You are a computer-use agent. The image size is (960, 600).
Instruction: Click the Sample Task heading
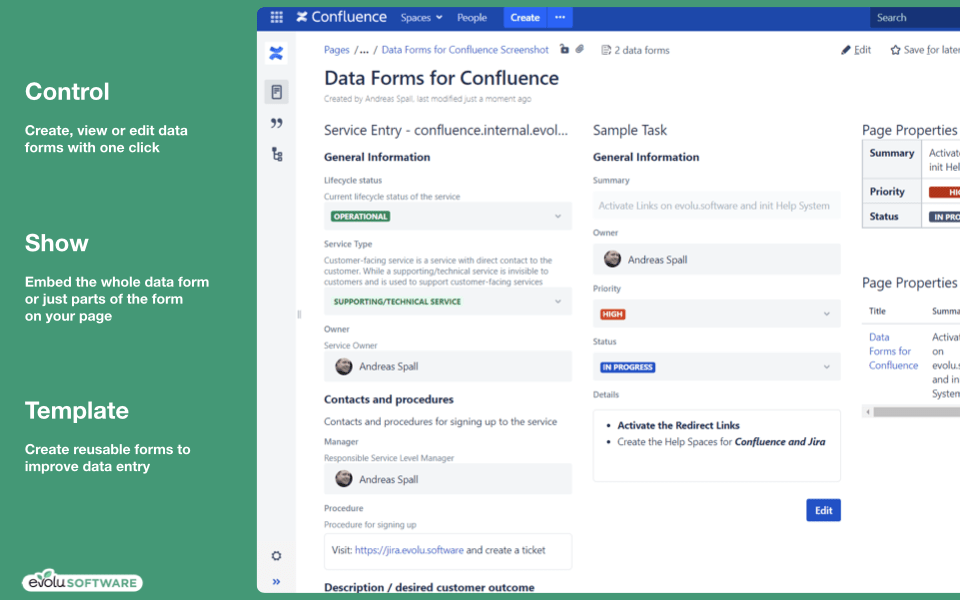629,130
